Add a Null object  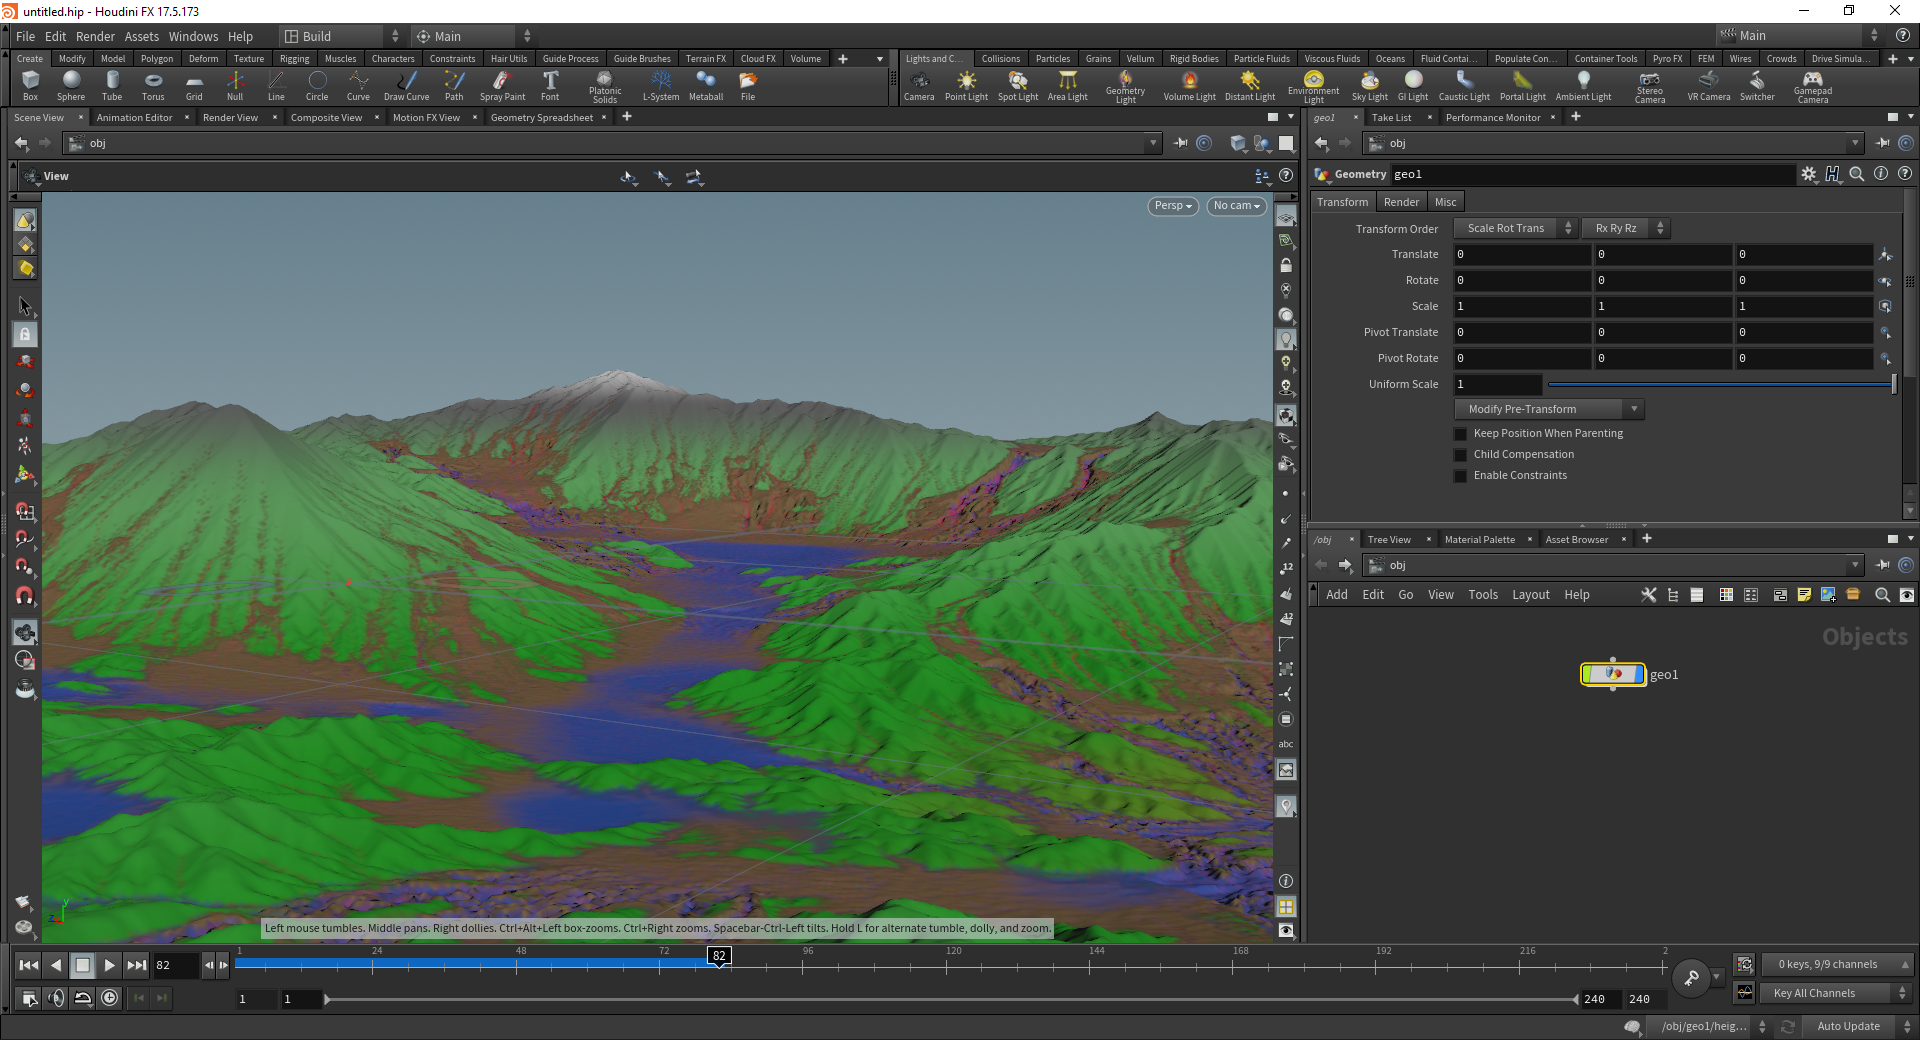pos(235,86)
